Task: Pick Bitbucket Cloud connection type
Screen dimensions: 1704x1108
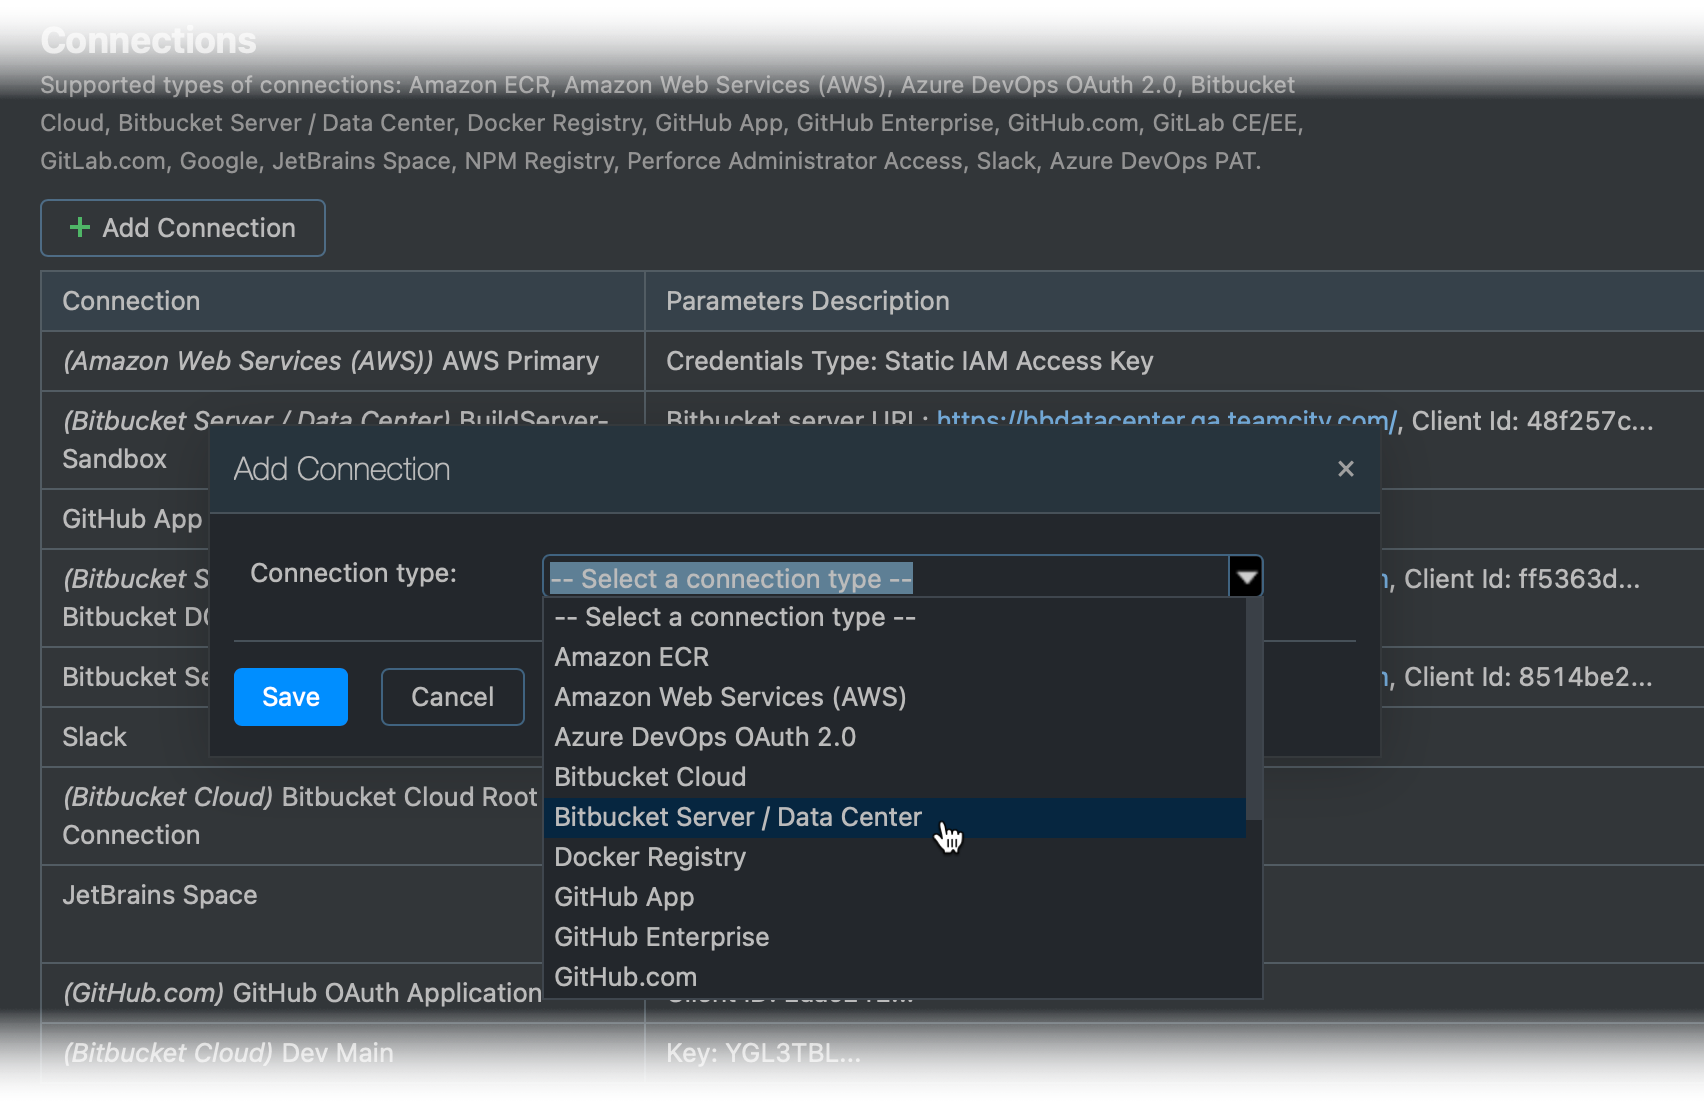Action: (650, 777)
